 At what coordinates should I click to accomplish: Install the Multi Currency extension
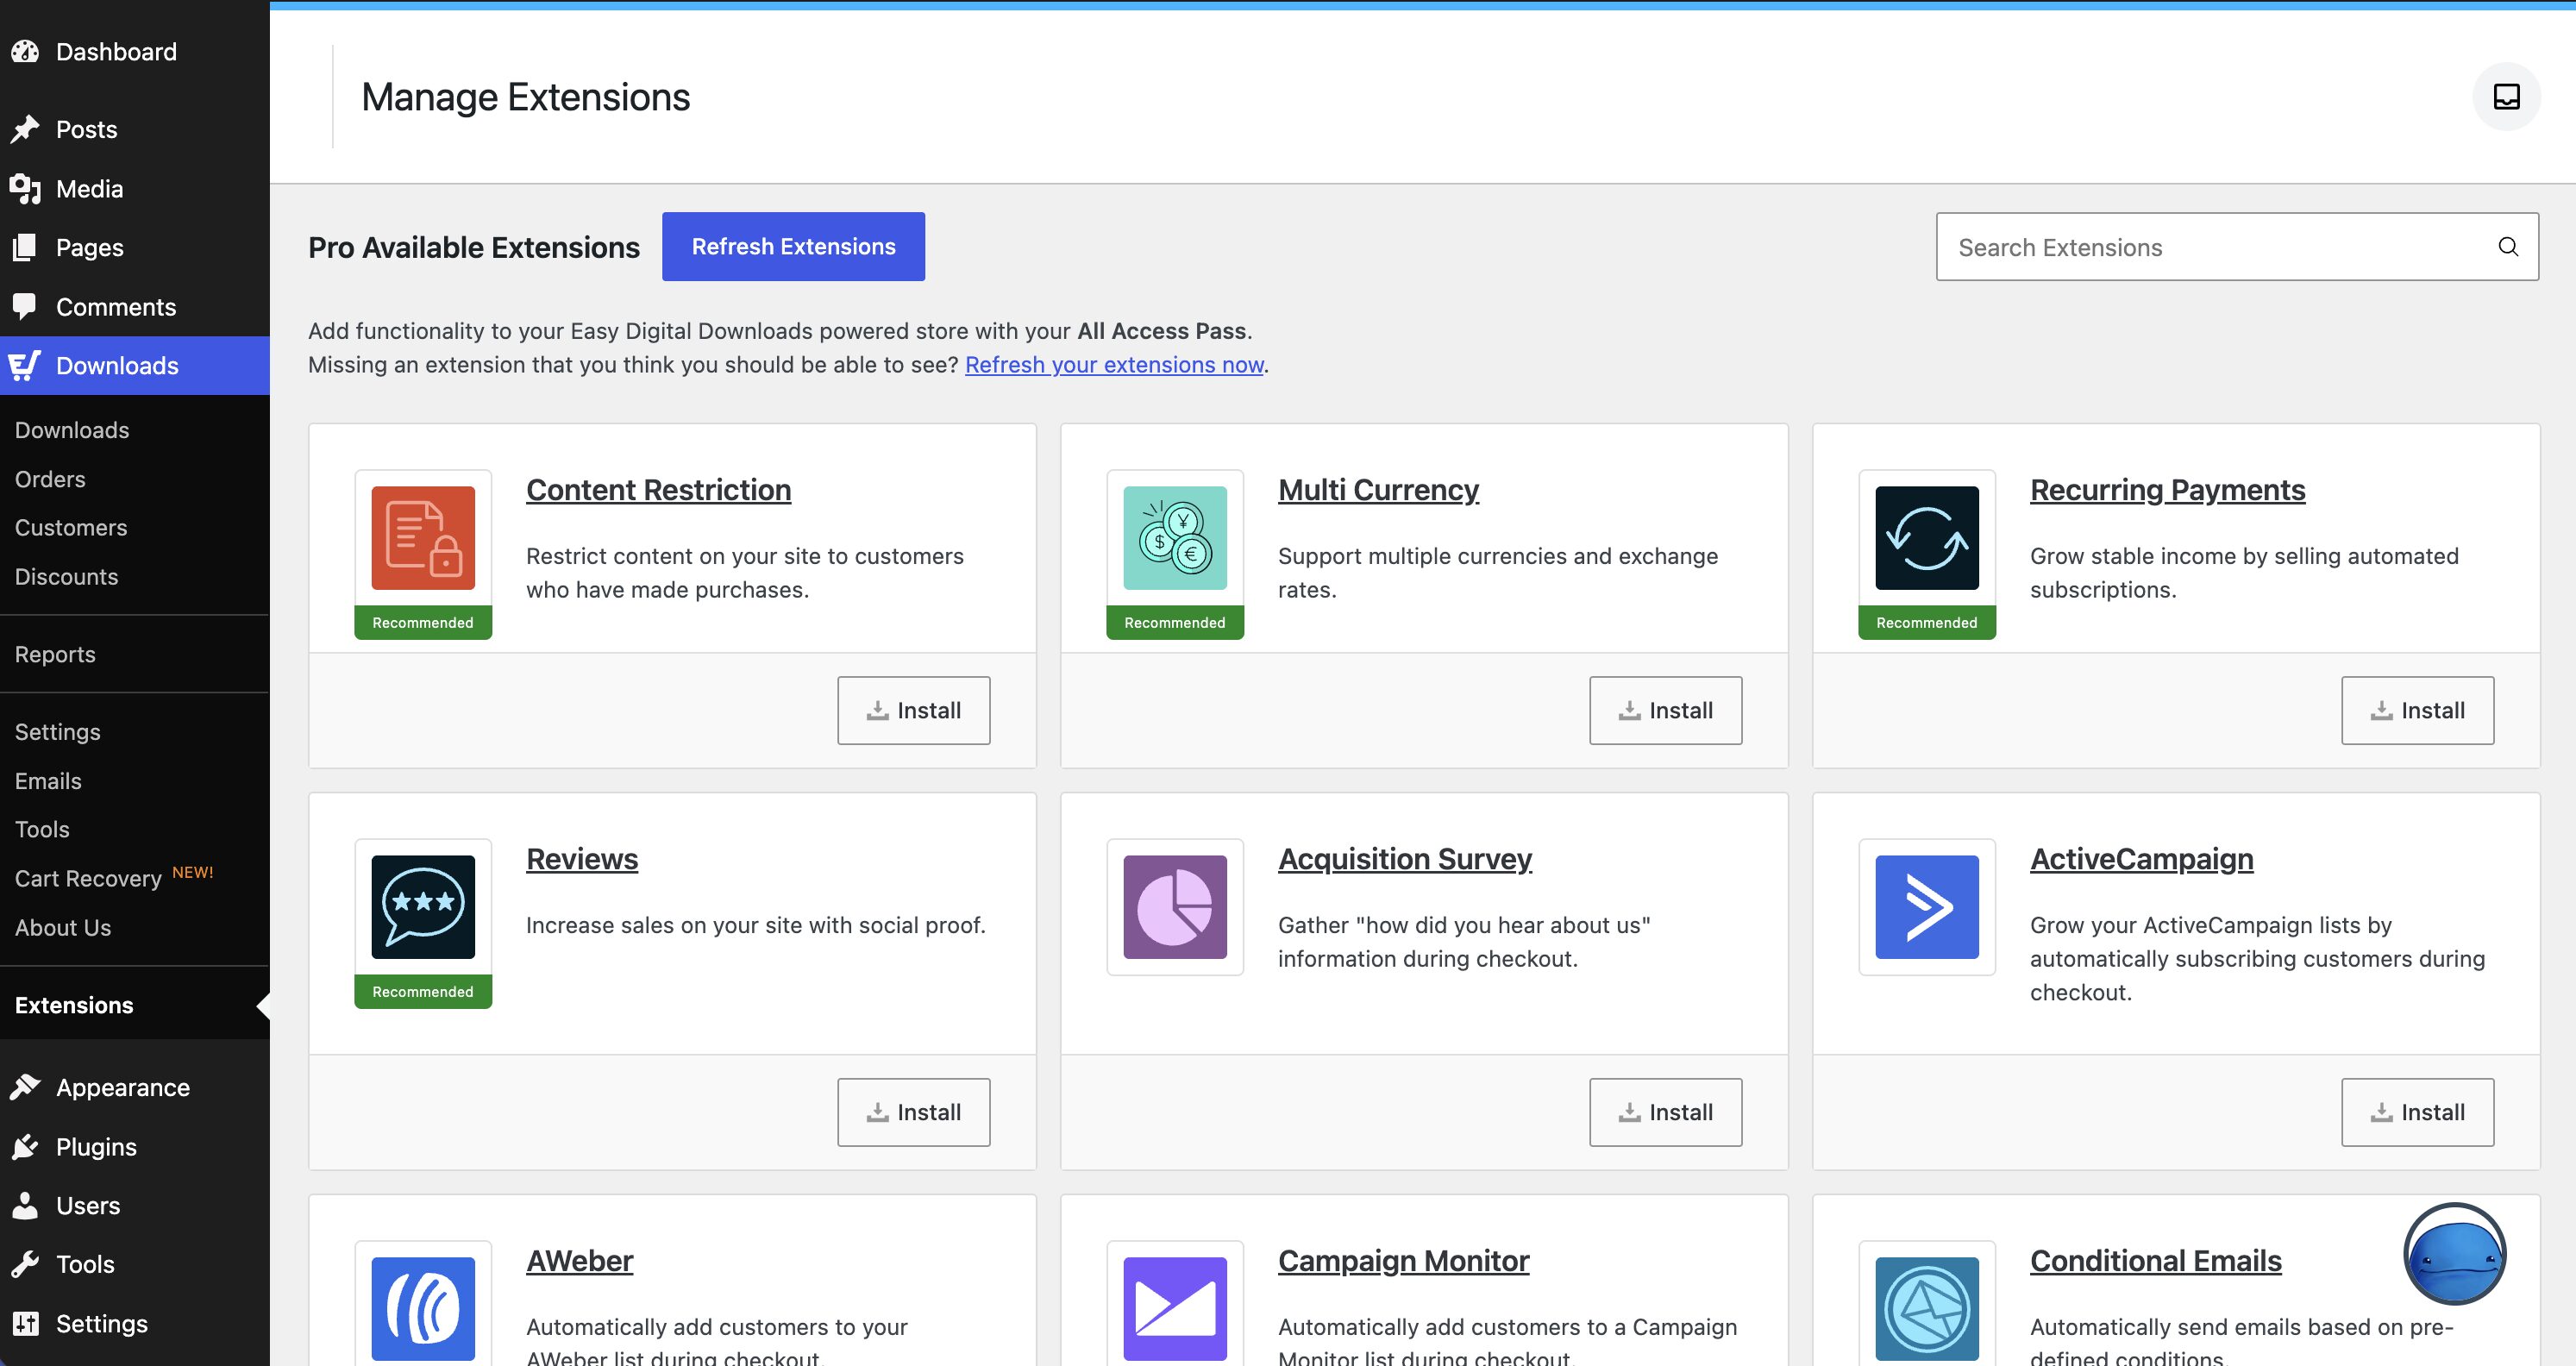1666,710
